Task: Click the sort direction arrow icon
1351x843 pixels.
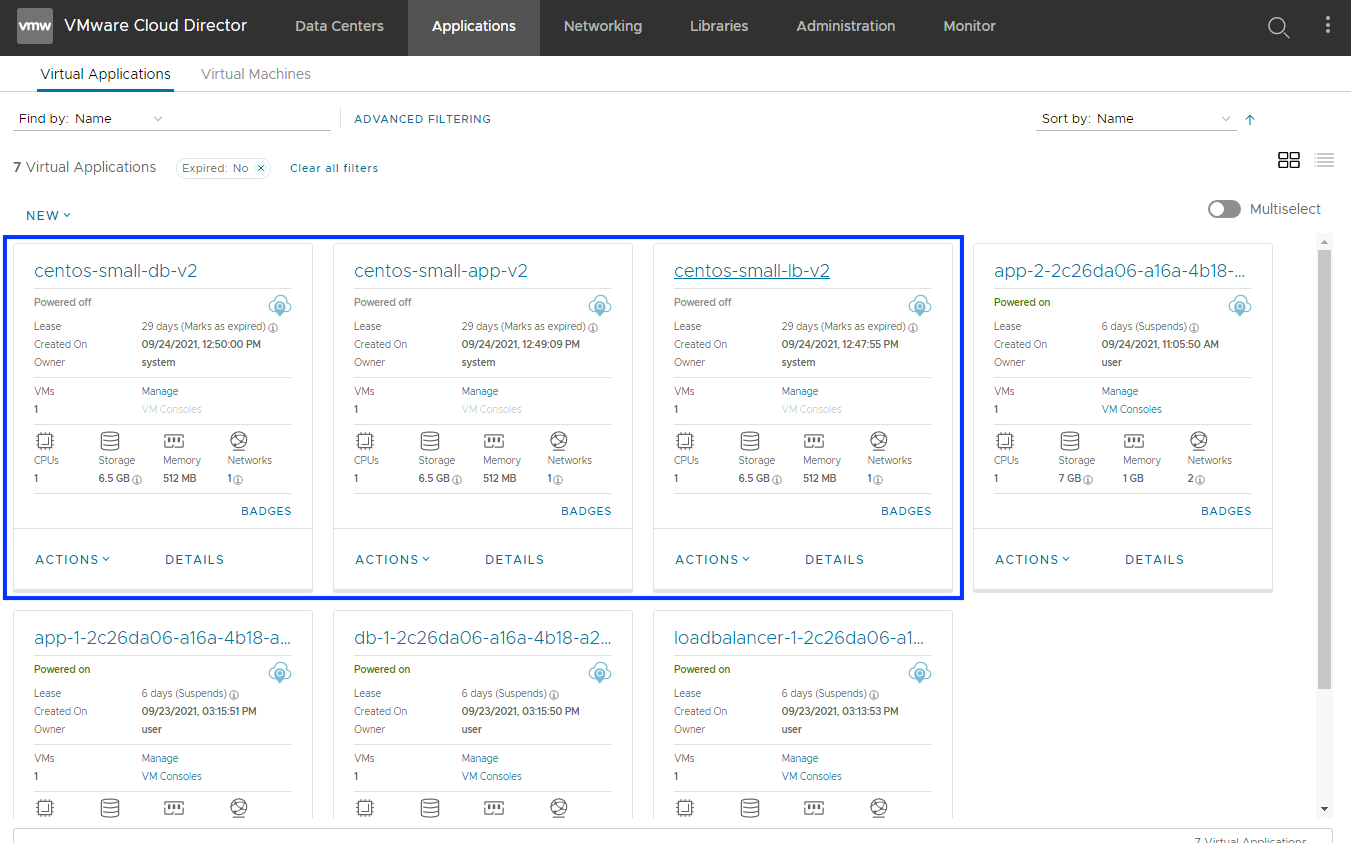Action: click(x=1249, y=120)
